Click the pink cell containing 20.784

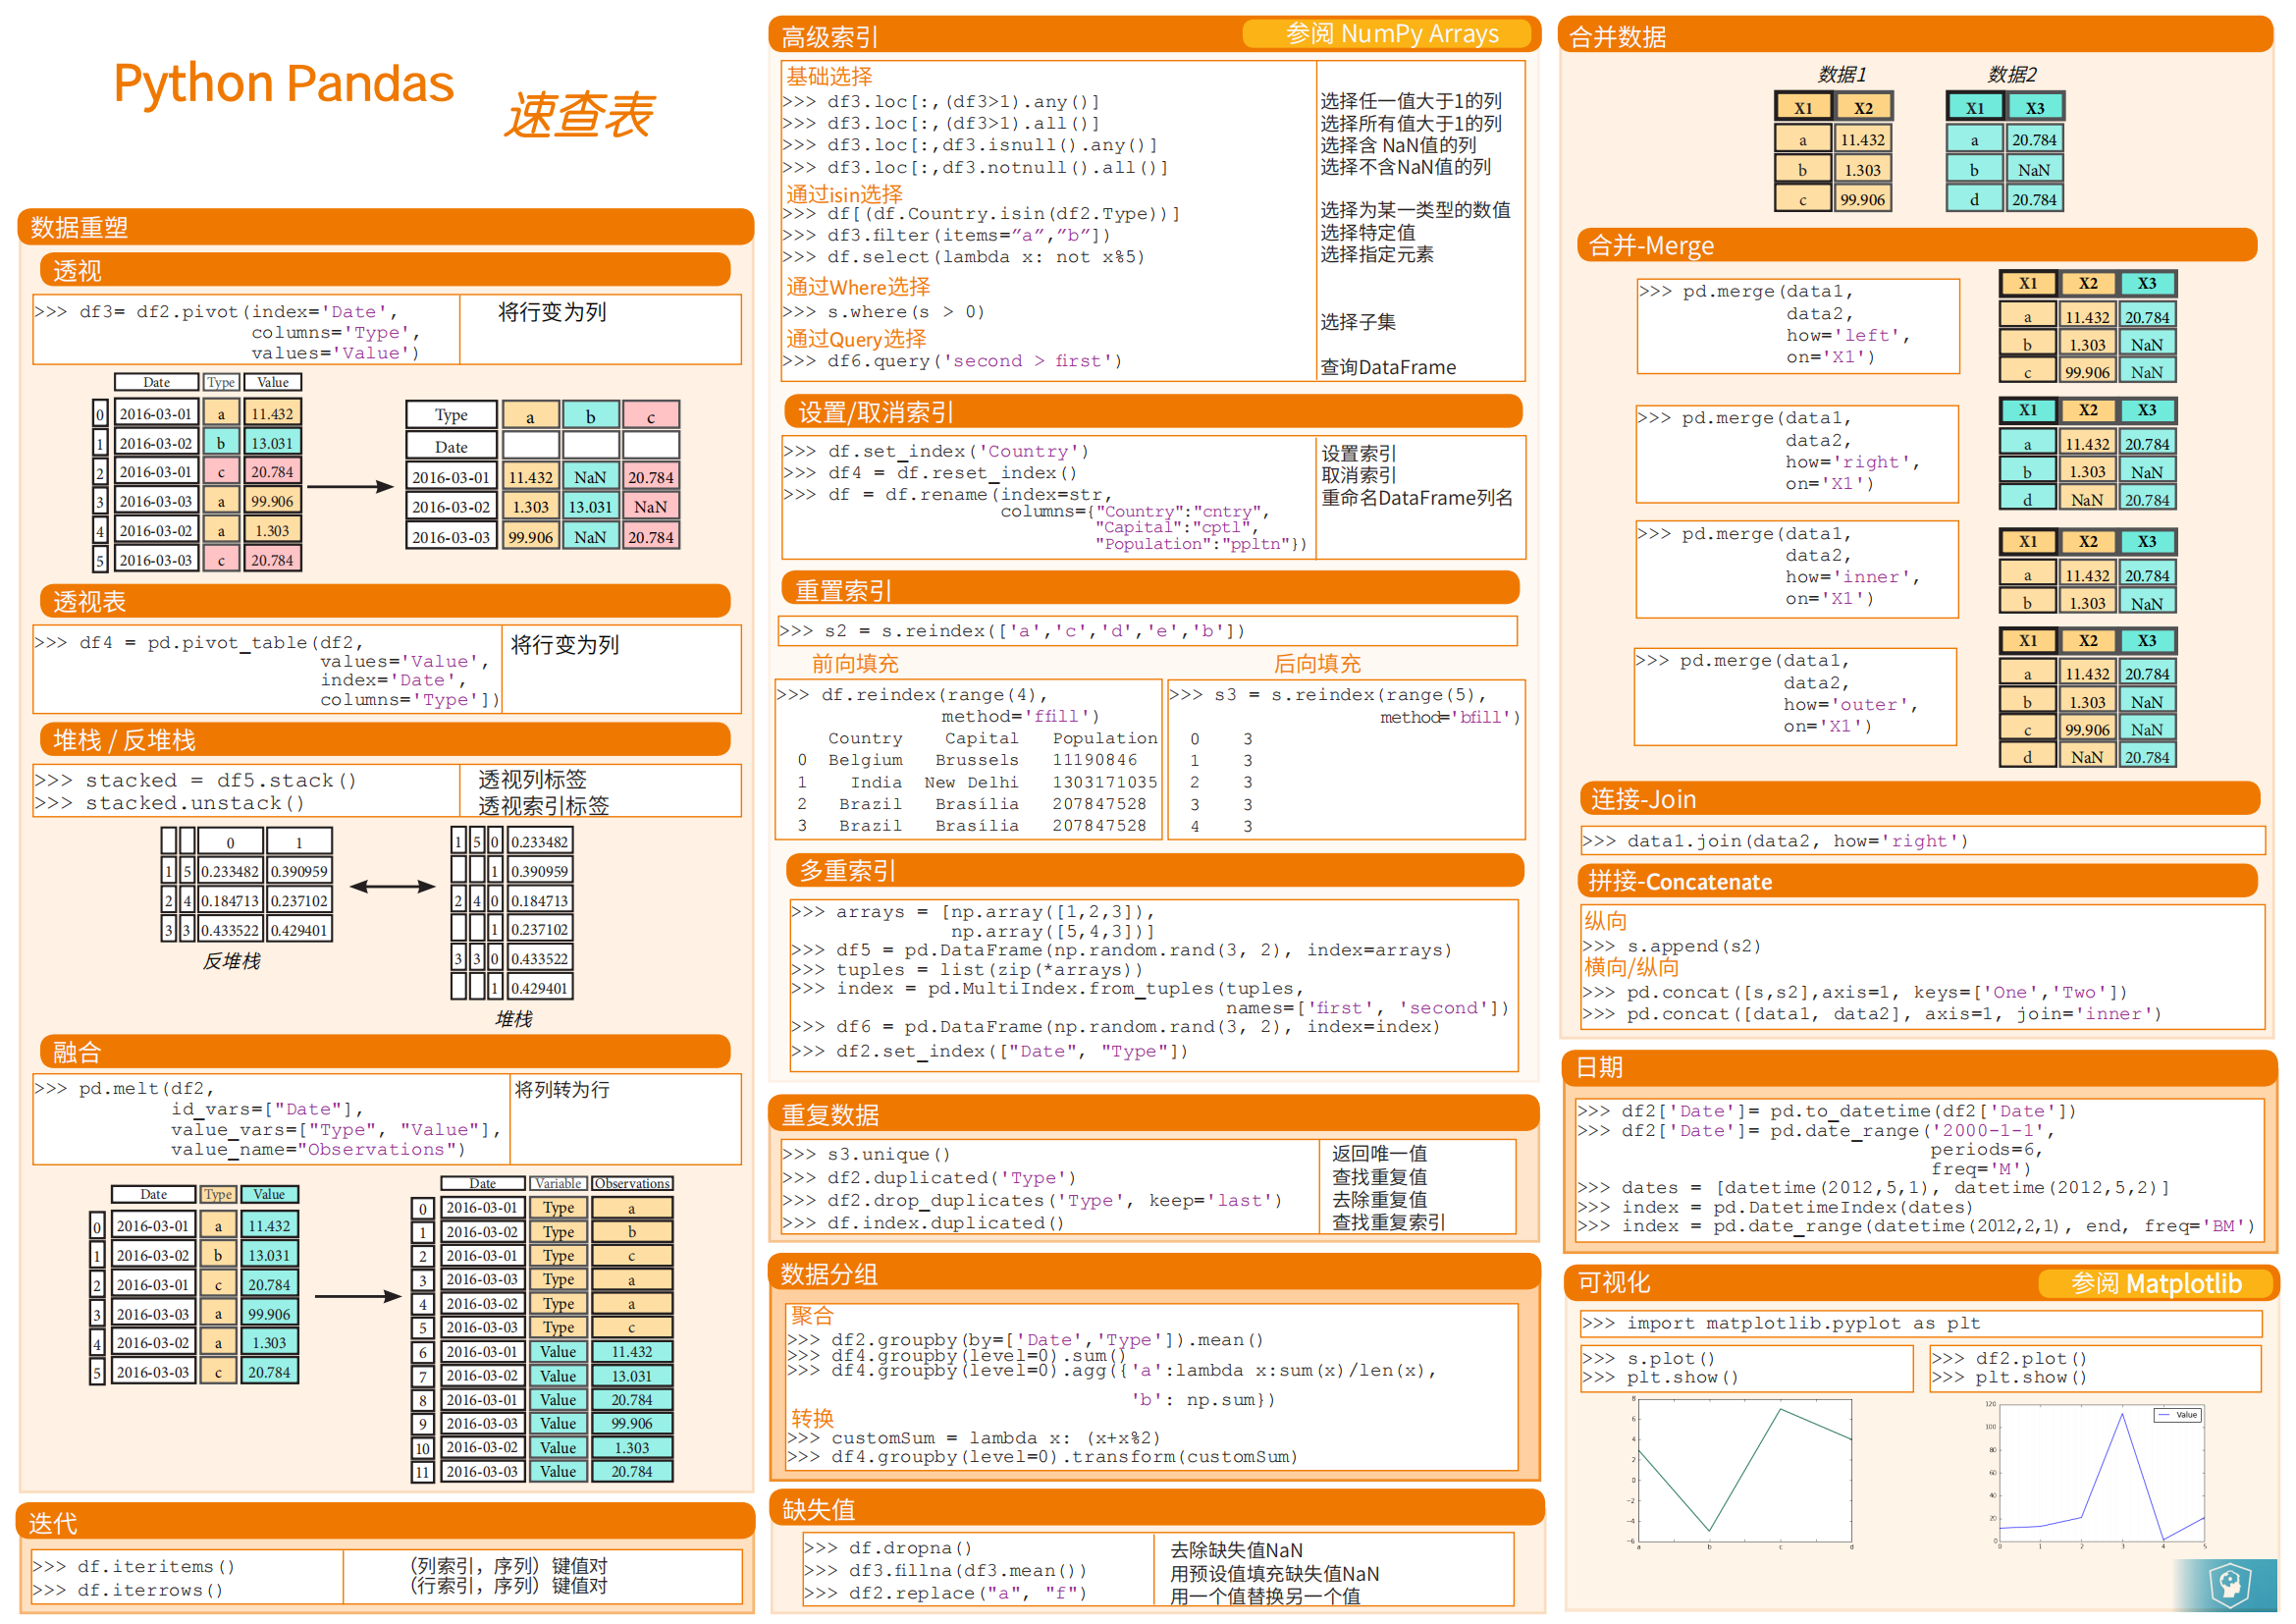(x=272, y=471)
